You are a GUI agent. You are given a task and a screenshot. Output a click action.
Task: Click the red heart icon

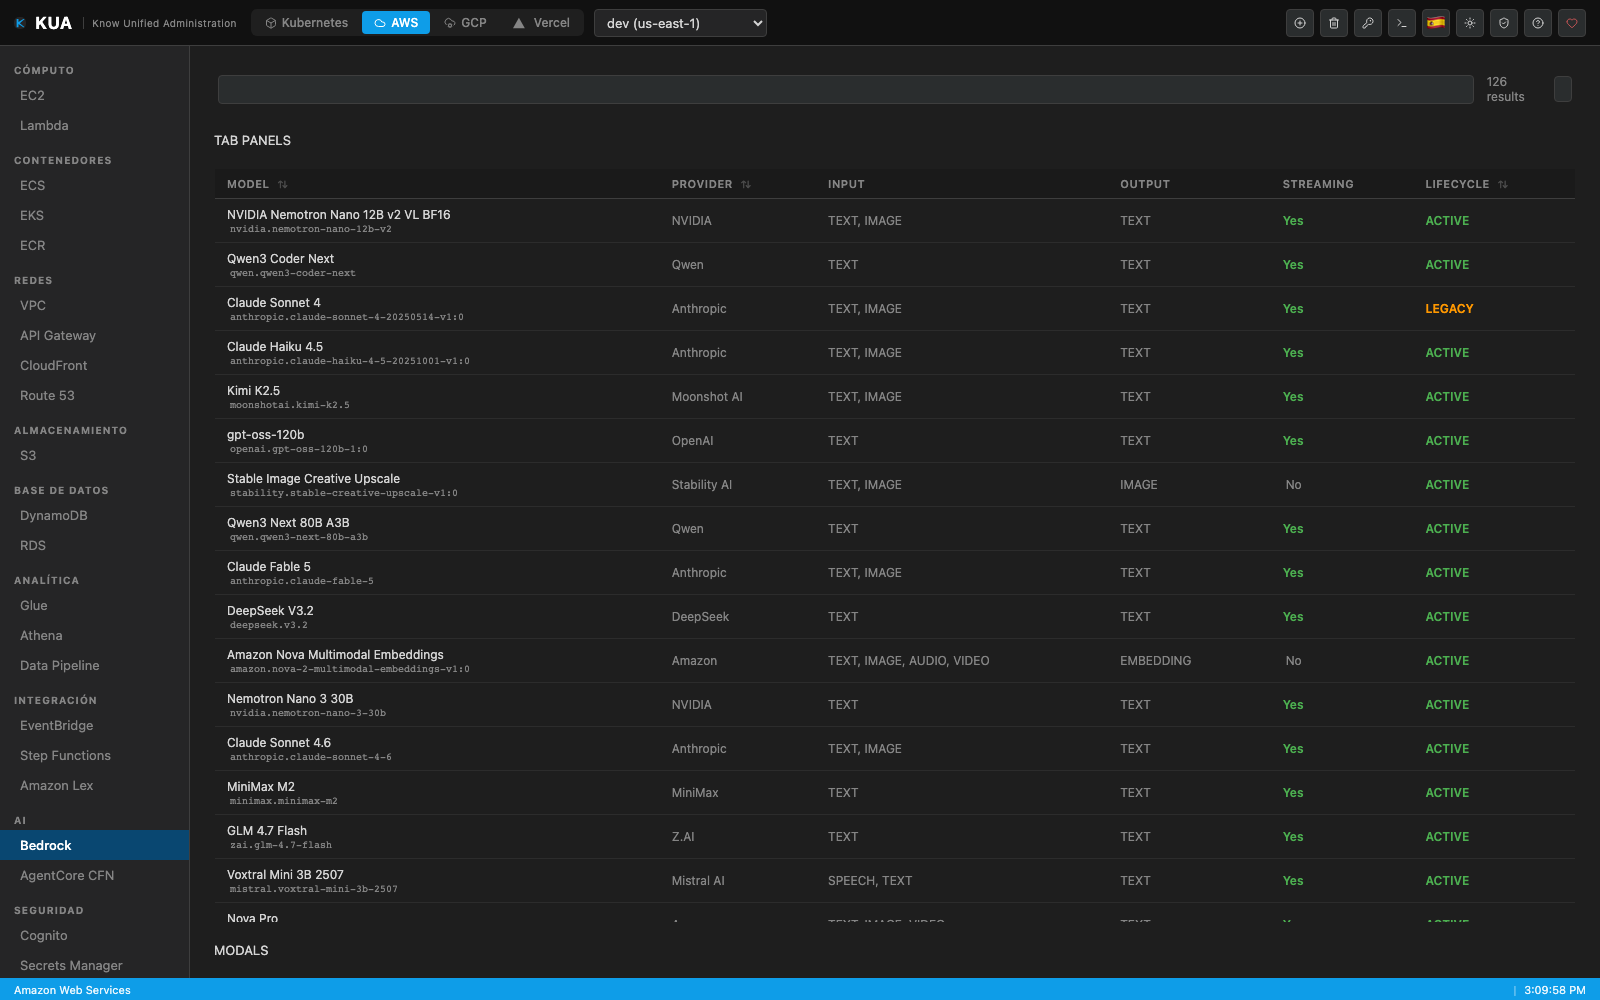click(x=1572, y=23)
